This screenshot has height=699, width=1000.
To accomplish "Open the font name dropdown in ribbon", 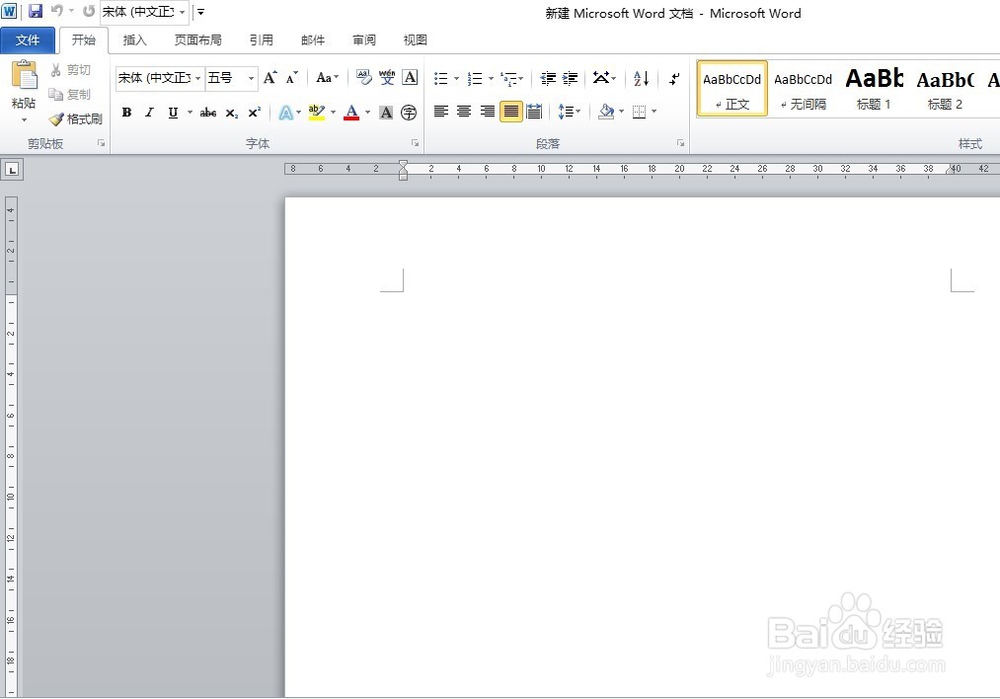I will point(198,78).
